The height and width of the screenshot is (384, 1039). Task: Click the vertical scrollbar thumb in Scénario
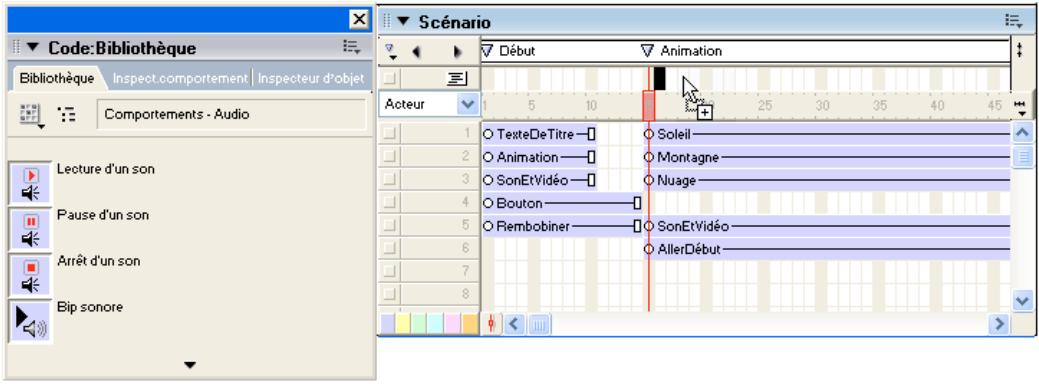(1022, 157)
